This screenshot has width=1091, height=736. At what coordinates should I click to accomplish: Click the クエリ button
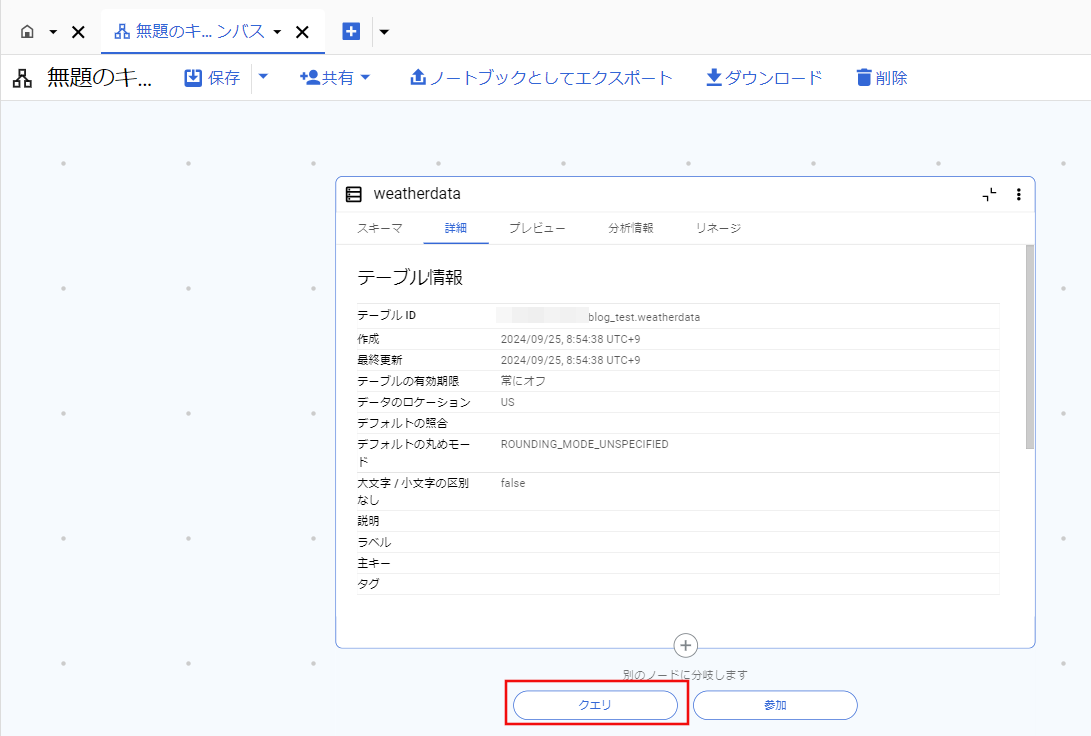[x=596, y=705]
